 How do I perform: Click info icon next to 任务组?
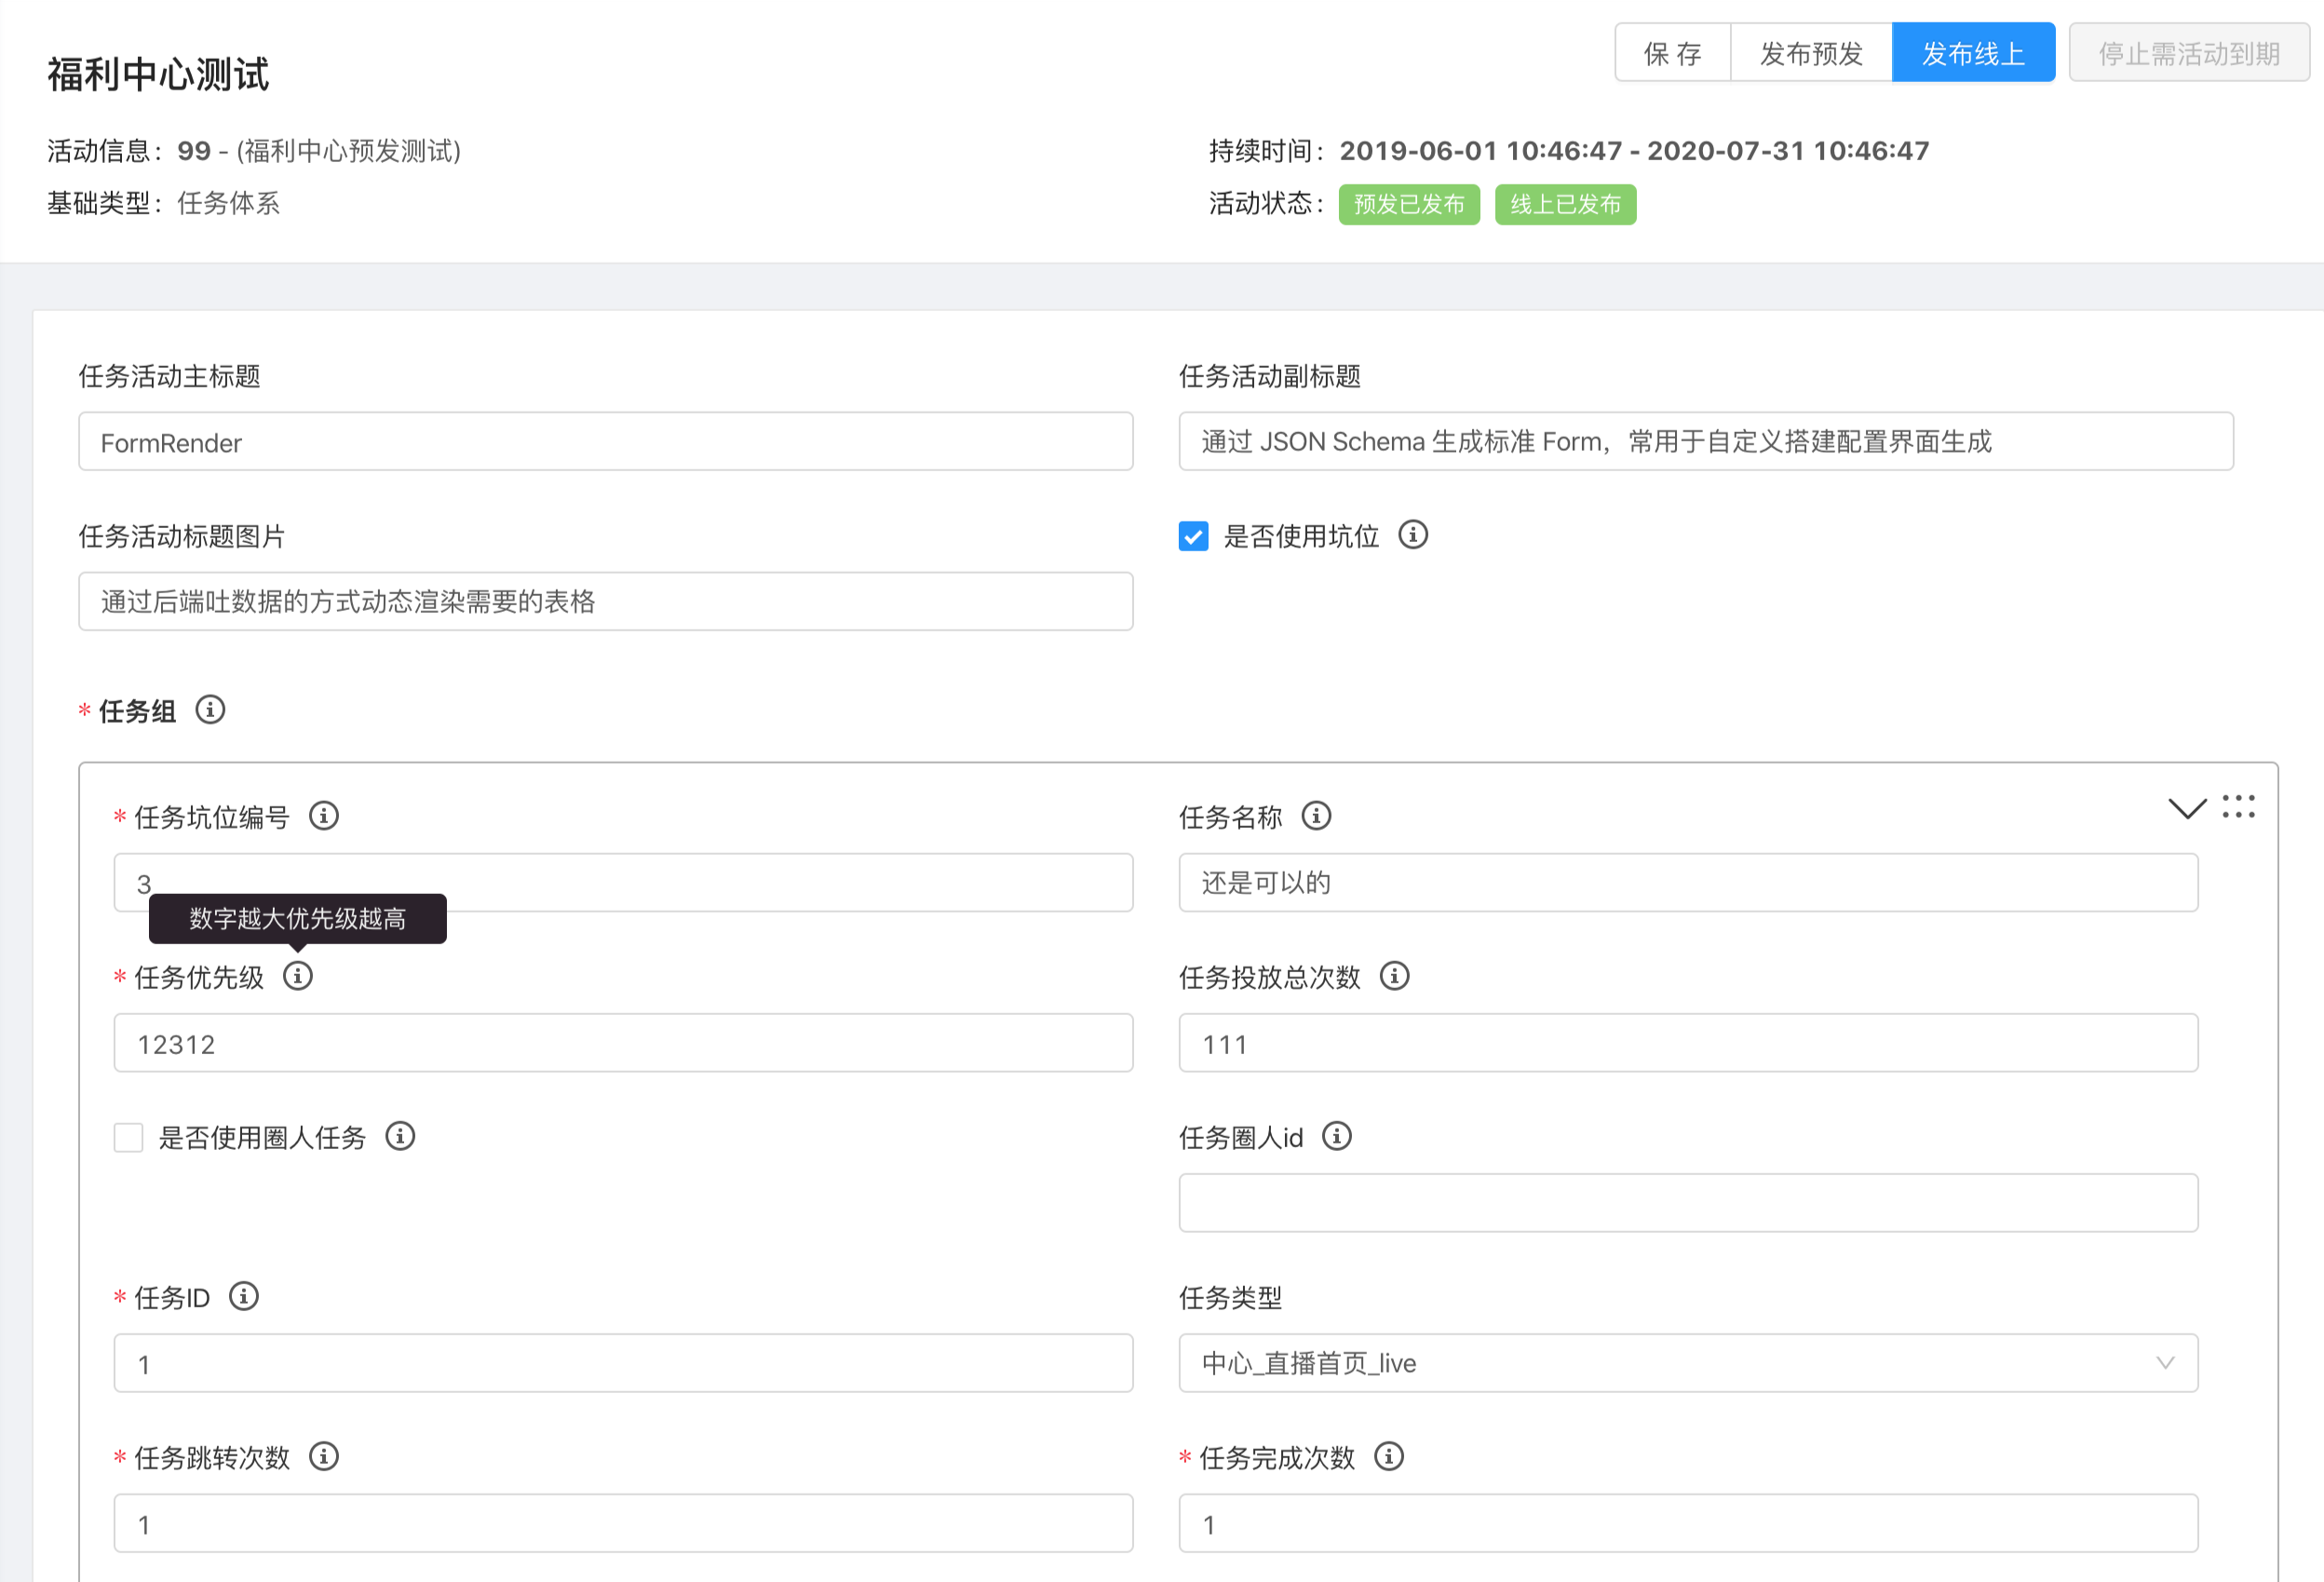[x=210, y=710]
